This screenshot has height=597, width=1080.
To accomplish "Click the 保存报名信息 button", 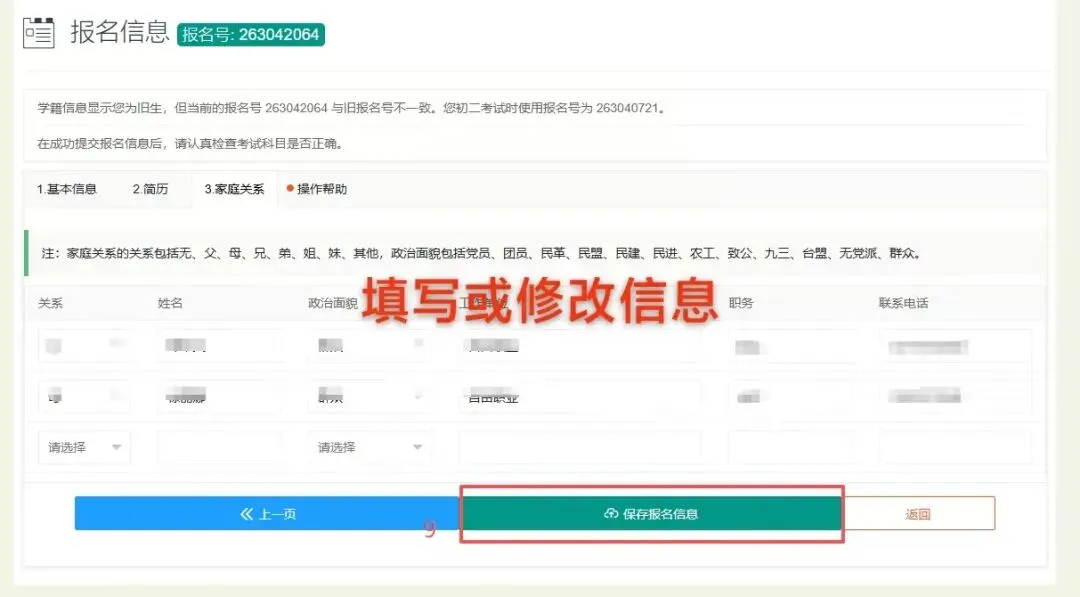I will 652,513.
